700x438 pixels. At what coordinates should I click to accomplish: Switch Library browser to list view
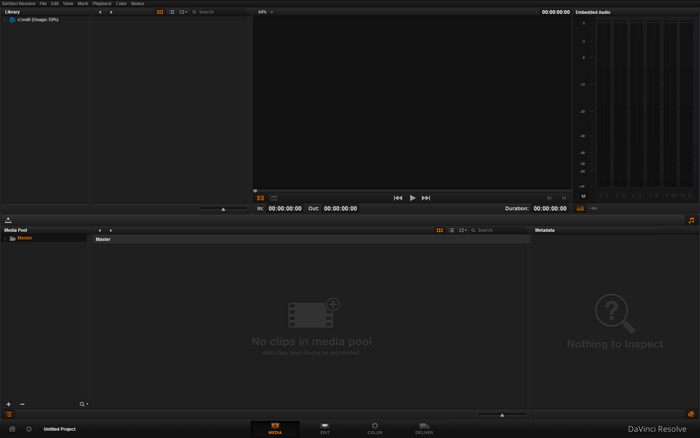coord(171,12)
